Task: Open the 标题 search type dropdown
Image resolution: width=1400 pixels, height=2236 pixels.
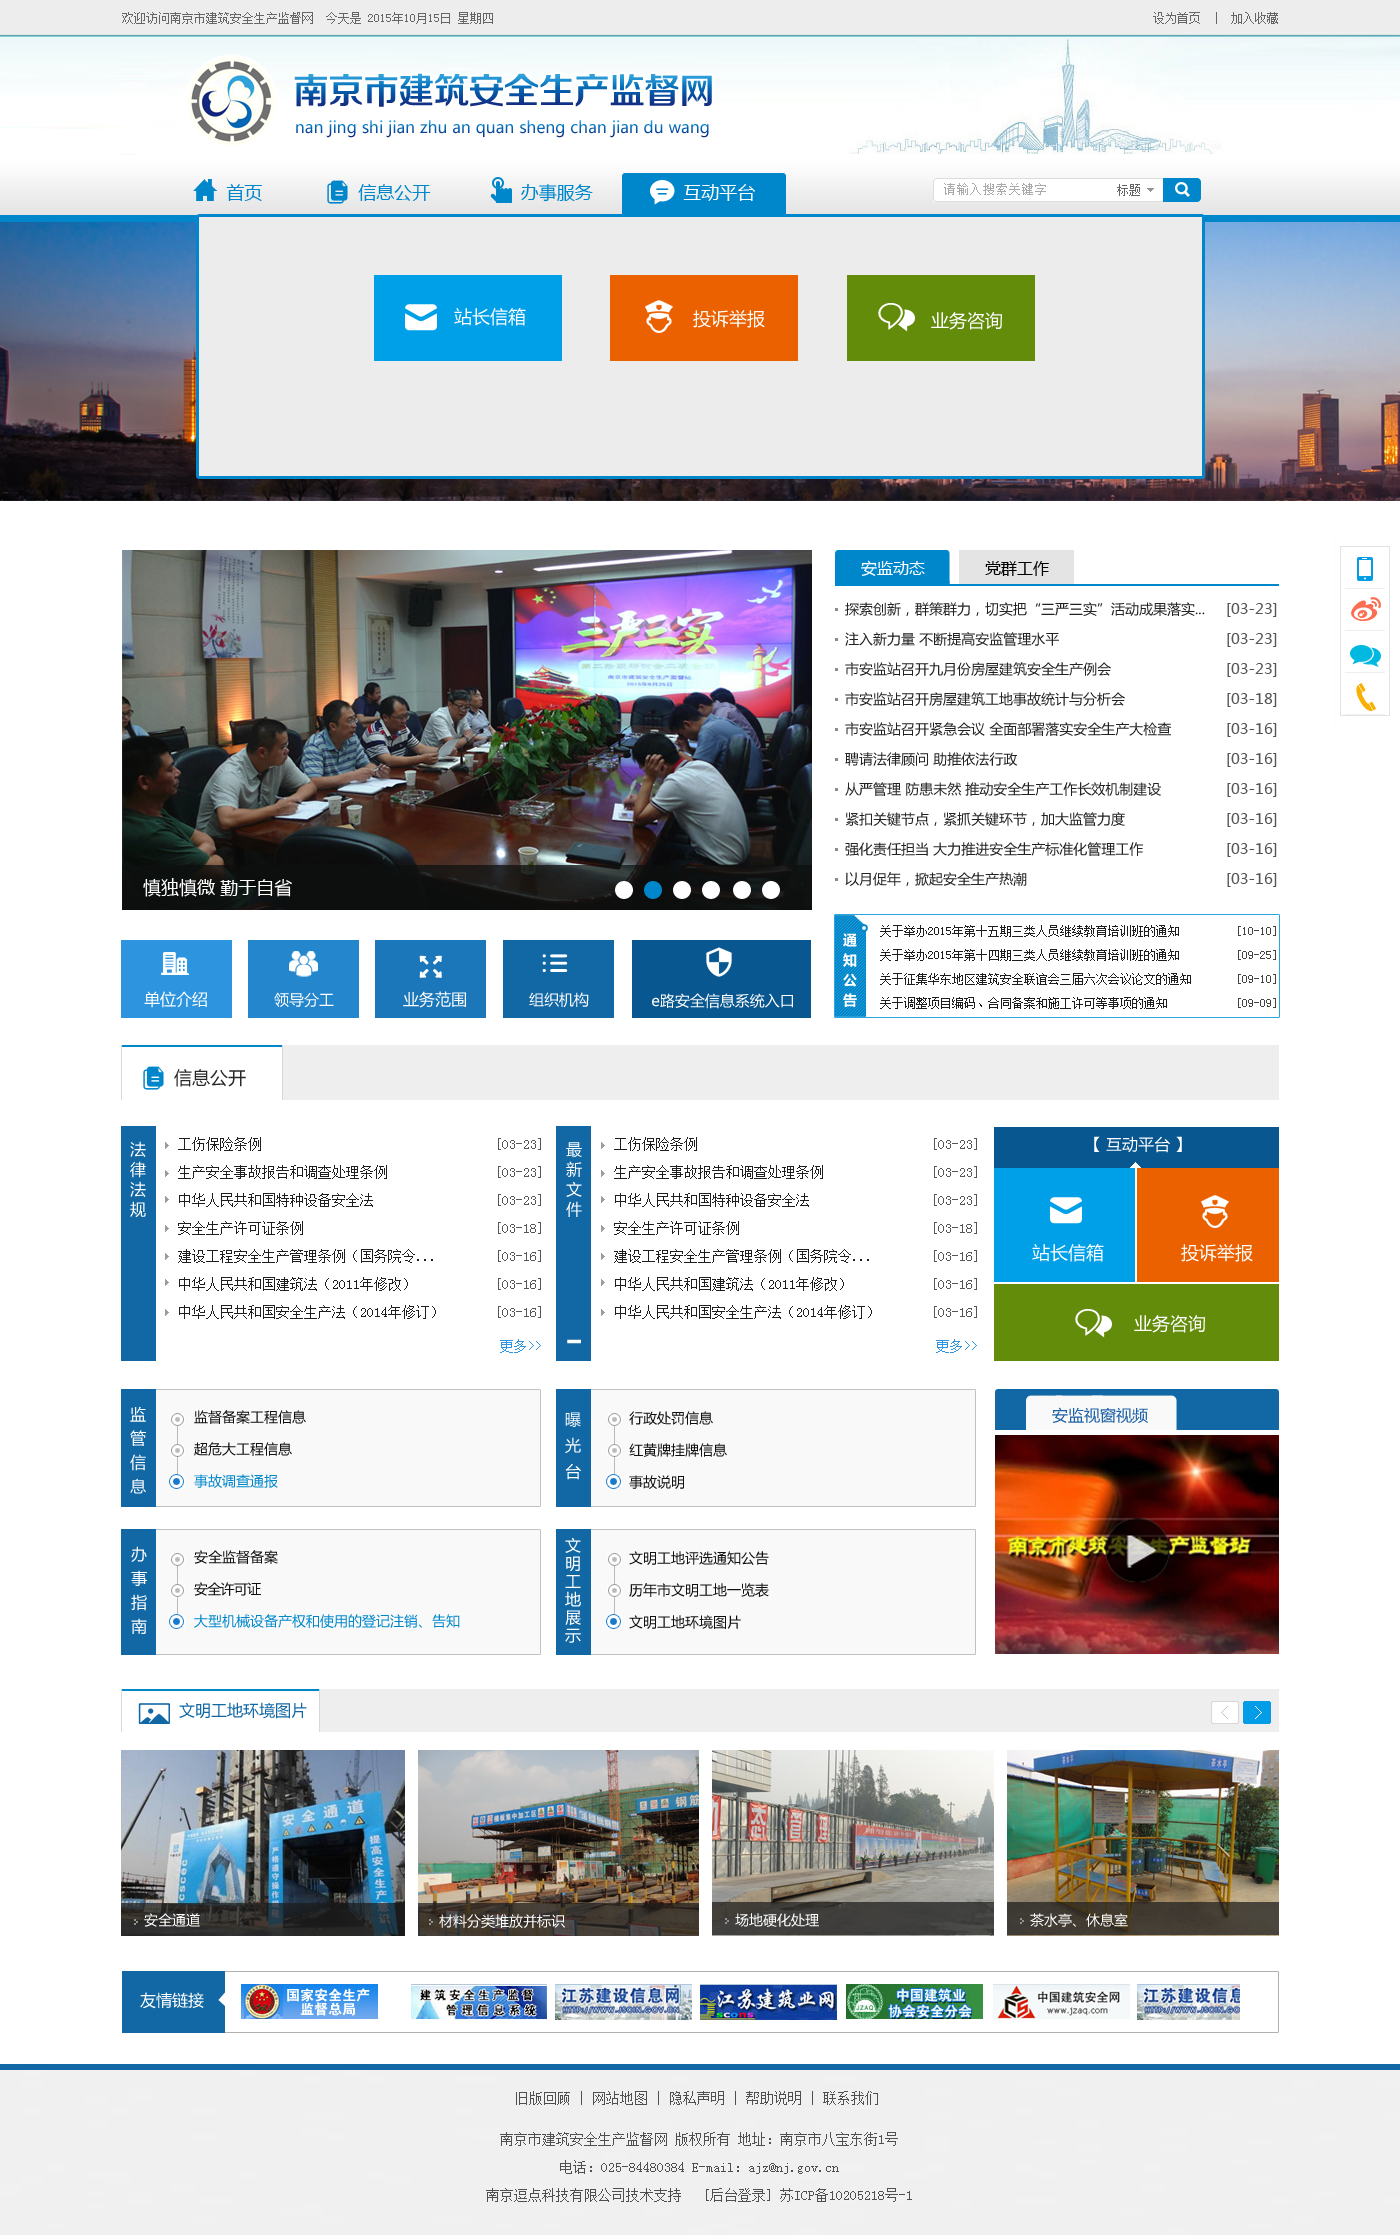Action: tap(1135, 190)
